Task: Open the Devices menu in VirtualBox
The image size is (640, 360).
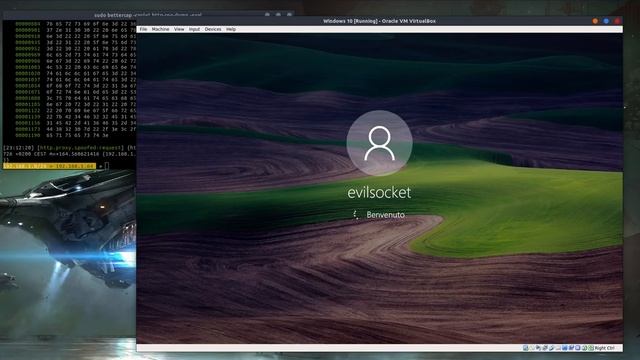Action: click(x=213, y=29)
